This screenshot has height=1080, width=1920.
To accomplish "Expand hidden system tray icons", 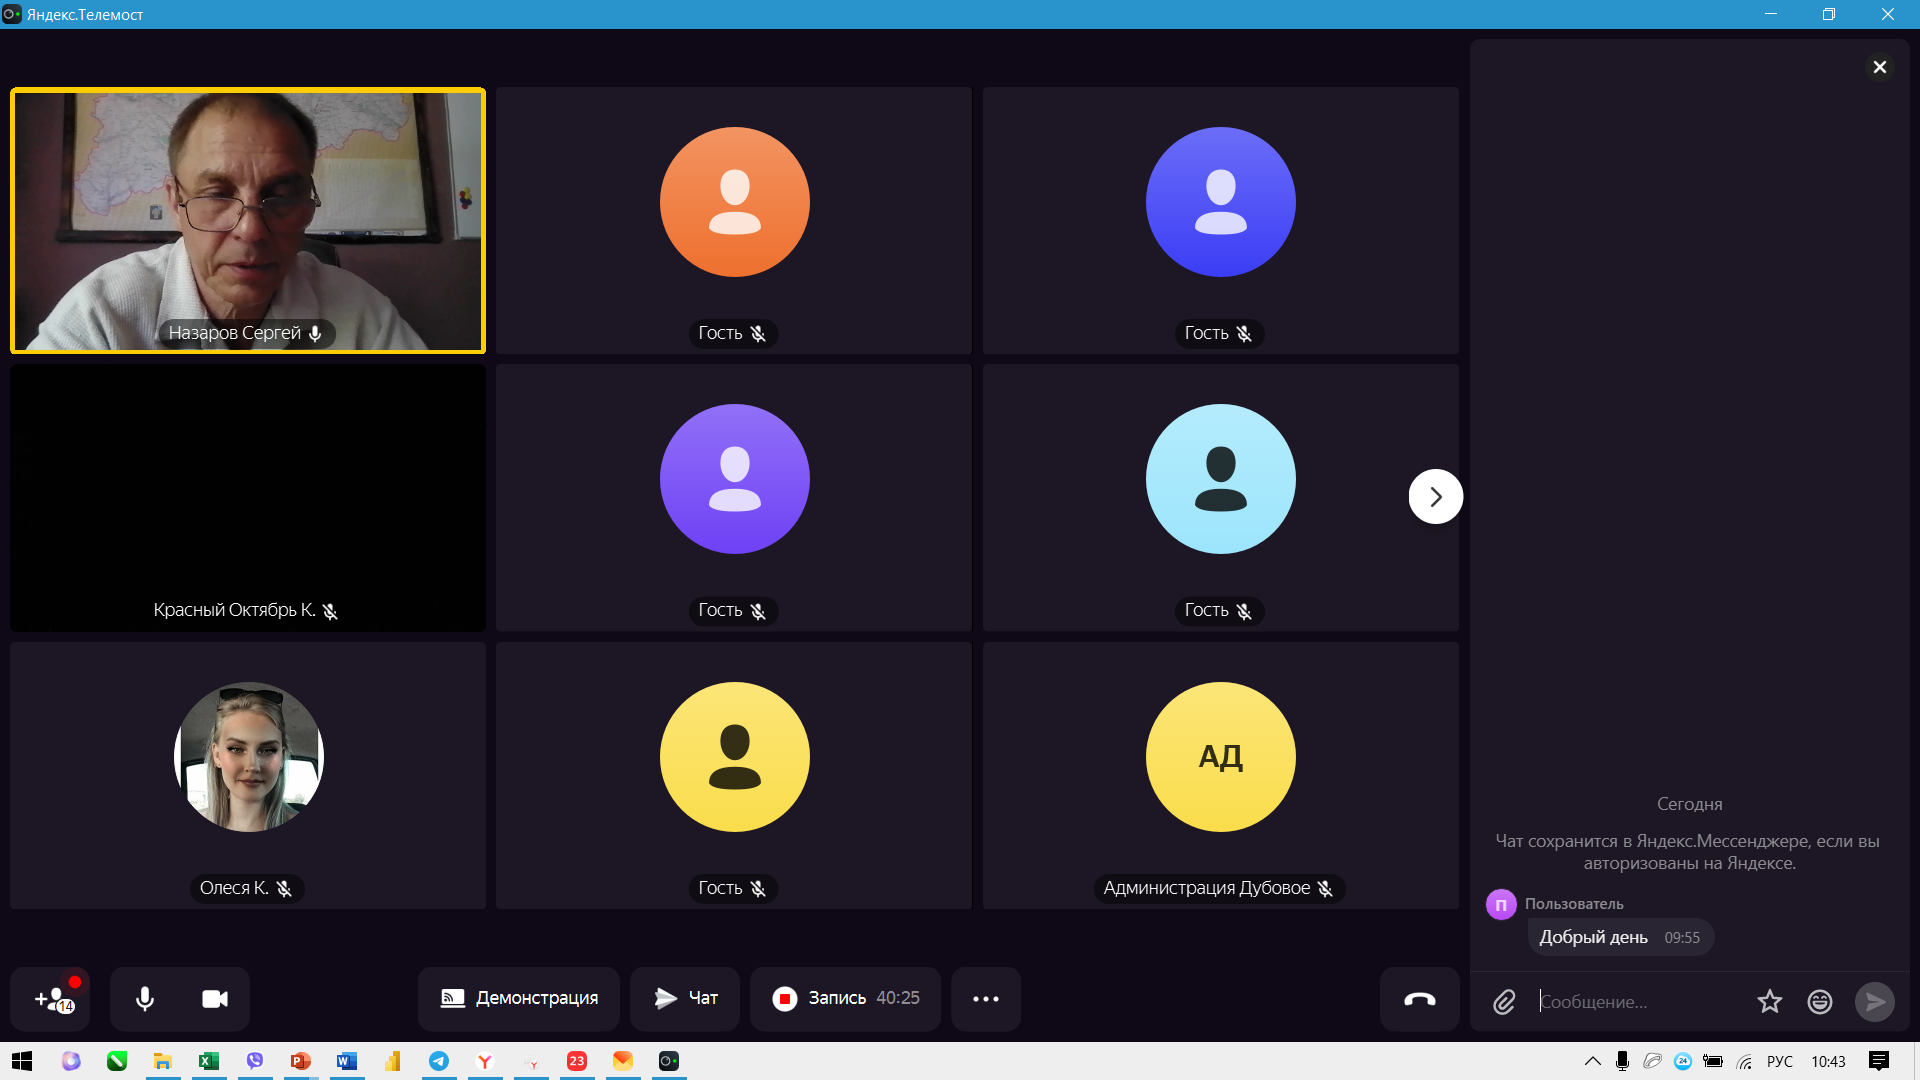I will (1592, 1061).
